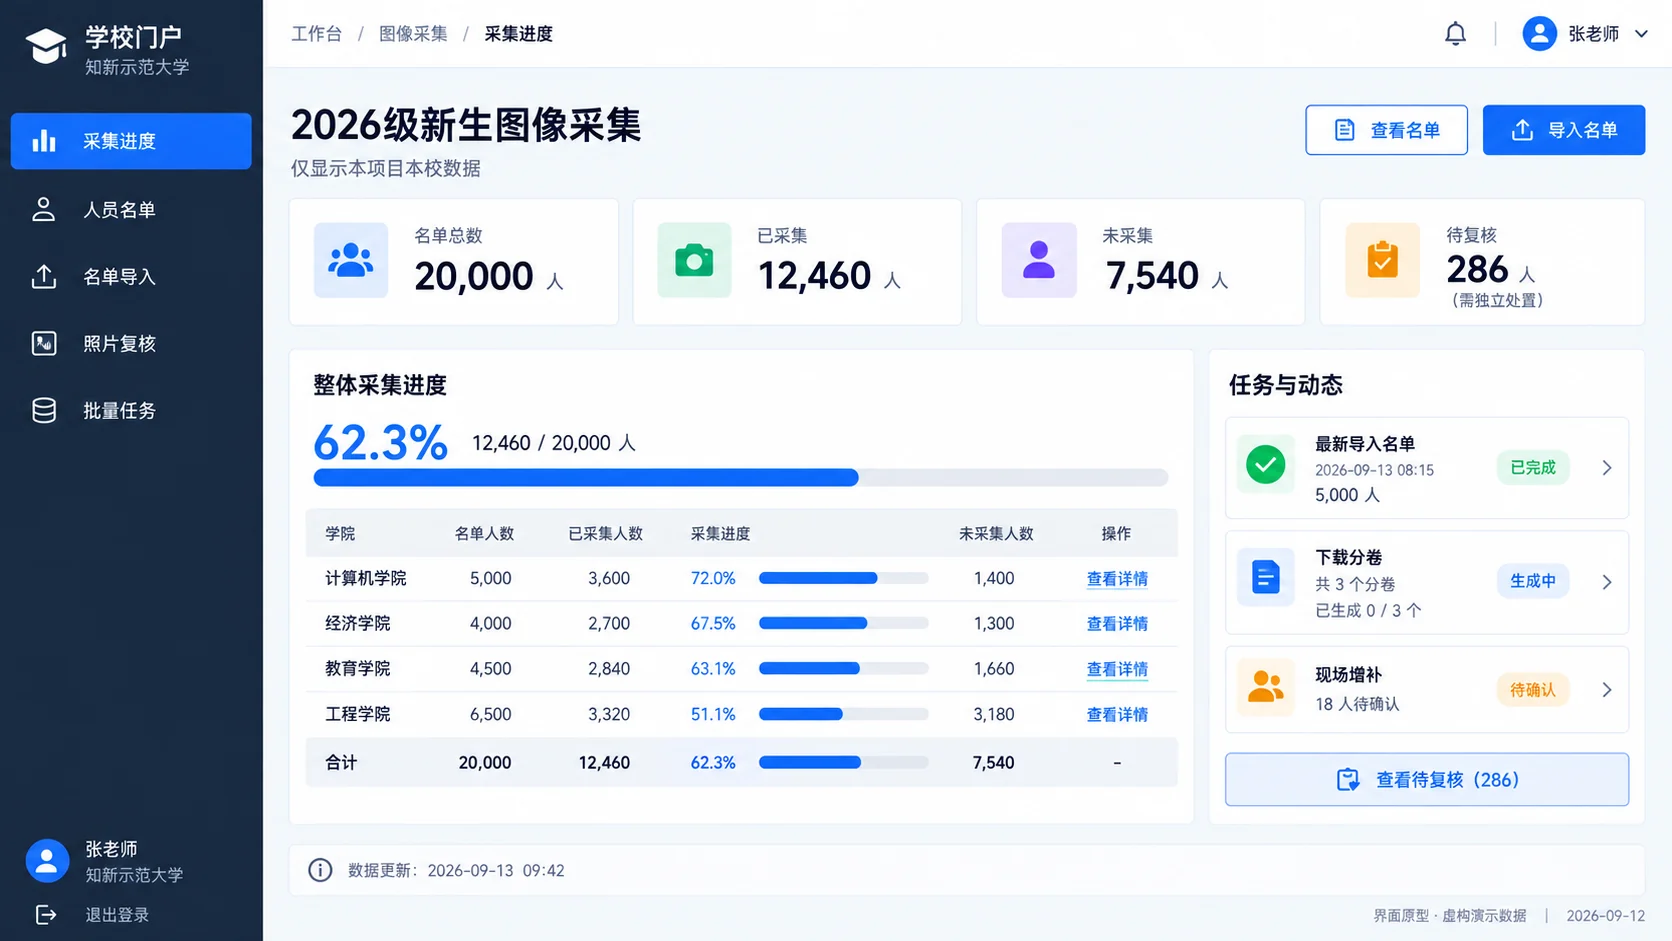Screen dimensions: 1672x941
Task: Click the info icon beside 数据更新
Action: (x=320, y=870)
